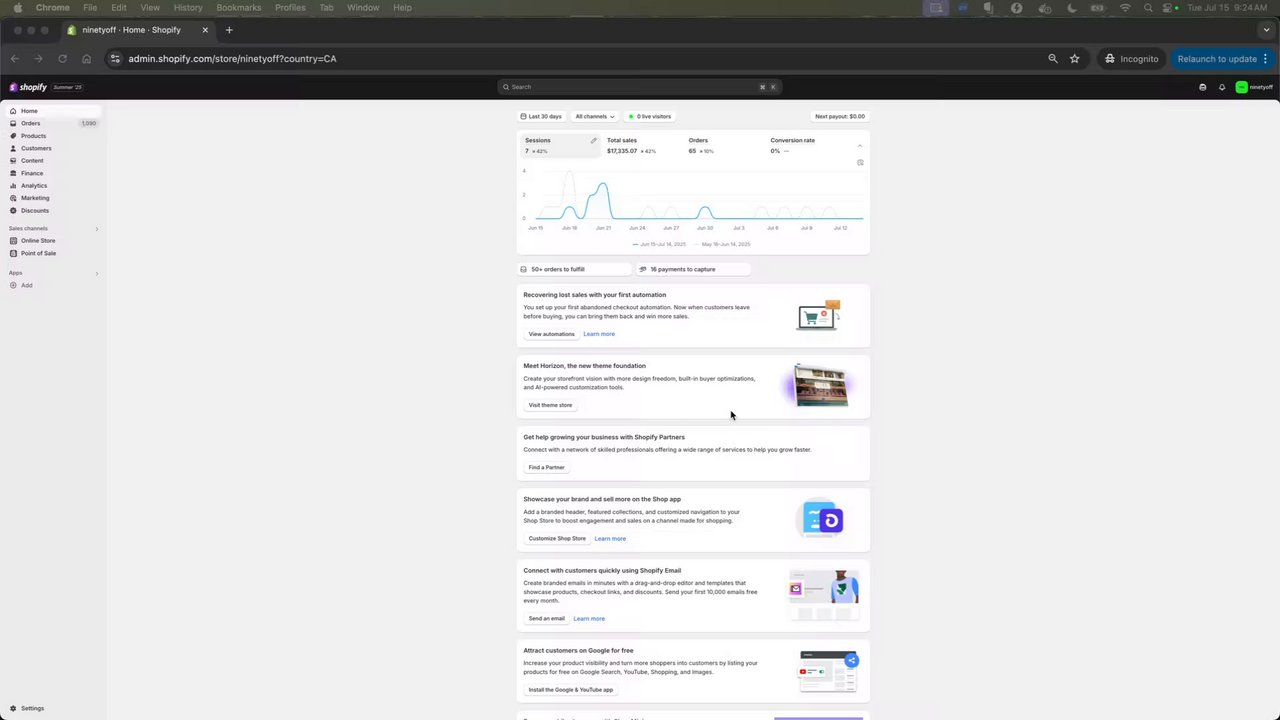
Task: Click Visit theme store
Action: pos(551,405)
